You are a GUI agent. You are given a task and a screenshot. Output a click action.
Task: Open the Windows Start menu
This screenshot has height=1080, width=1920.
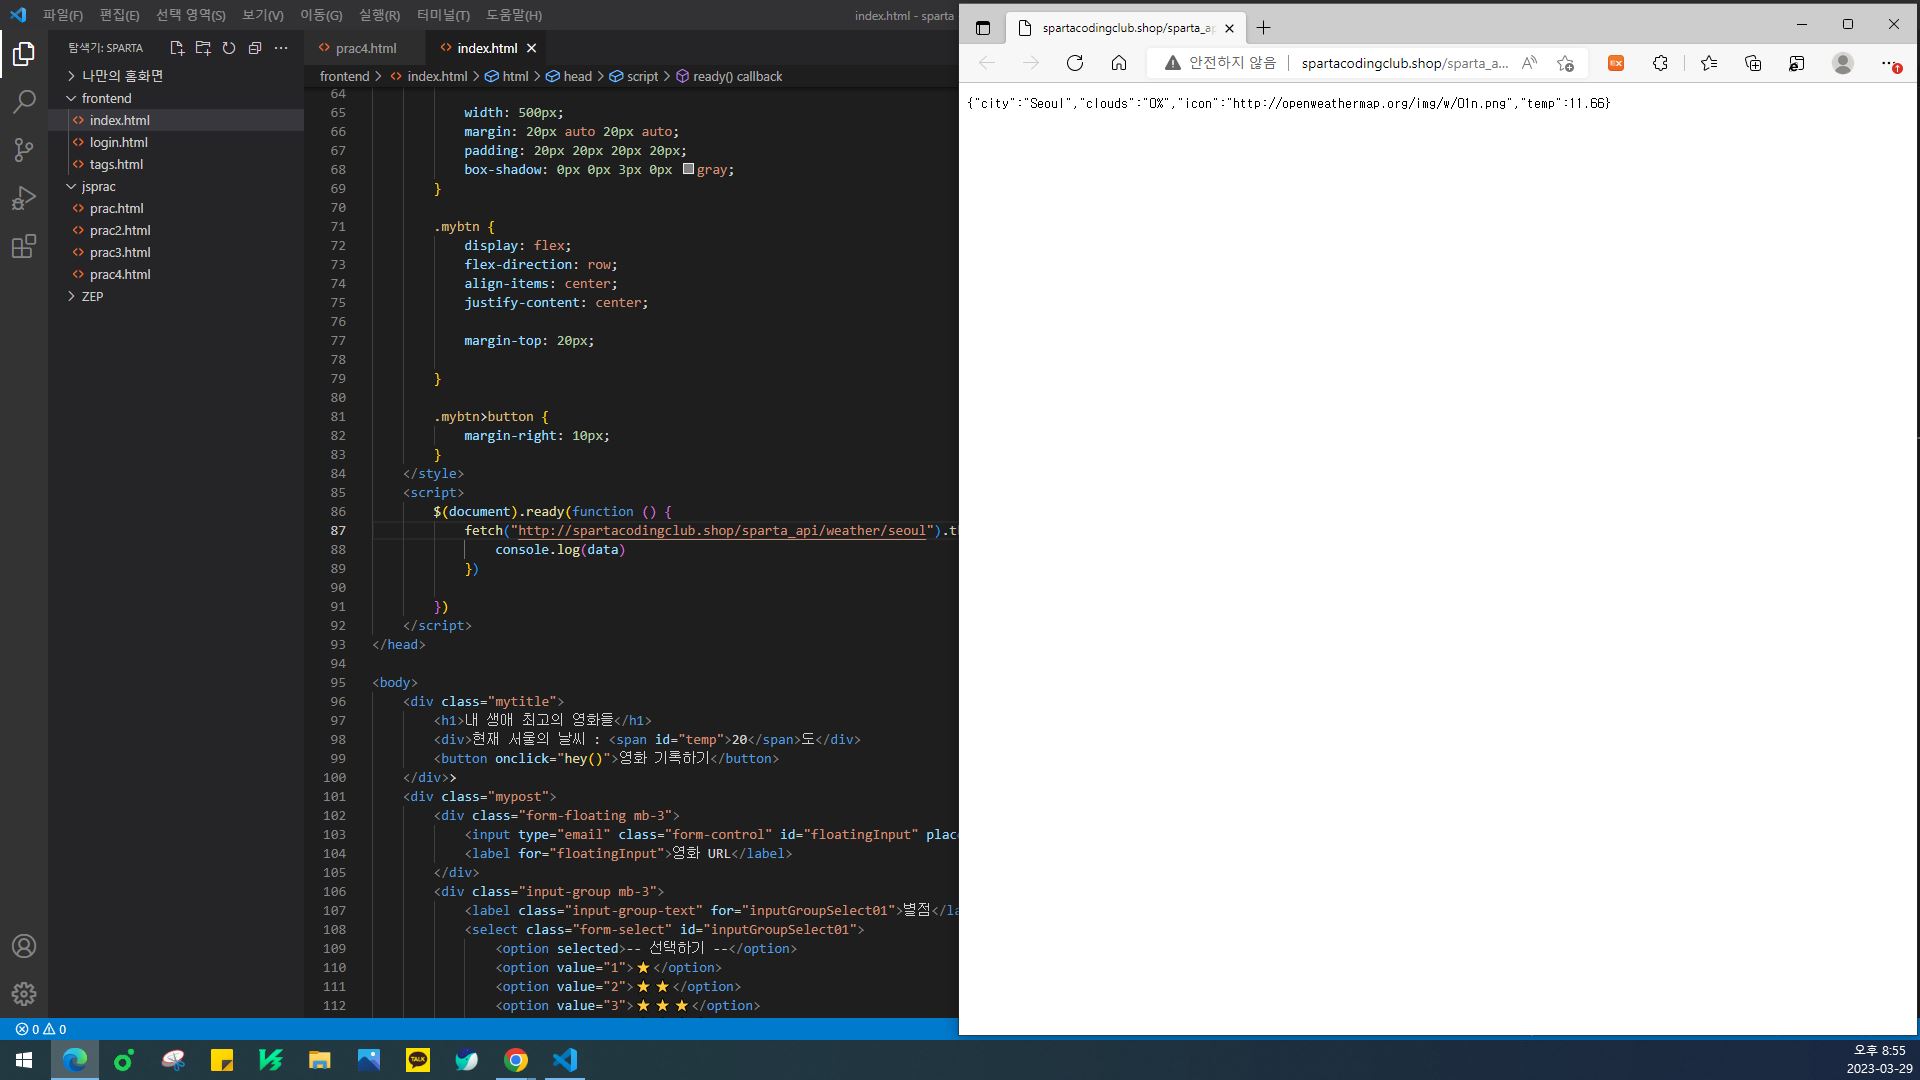24,1060
